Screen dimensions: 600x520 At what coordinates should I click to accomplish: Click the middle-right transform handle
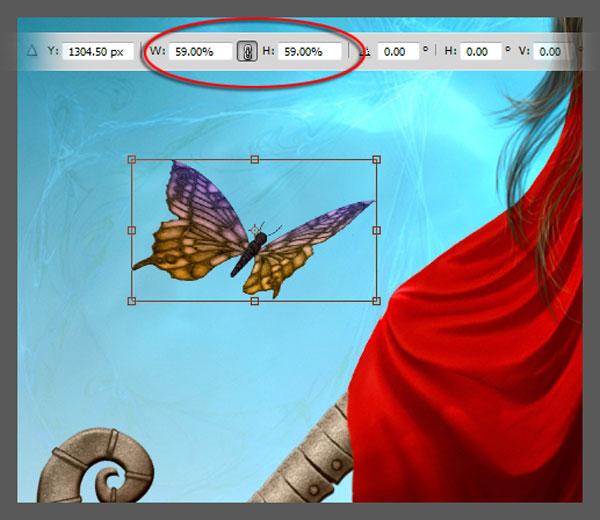[376, 230]
